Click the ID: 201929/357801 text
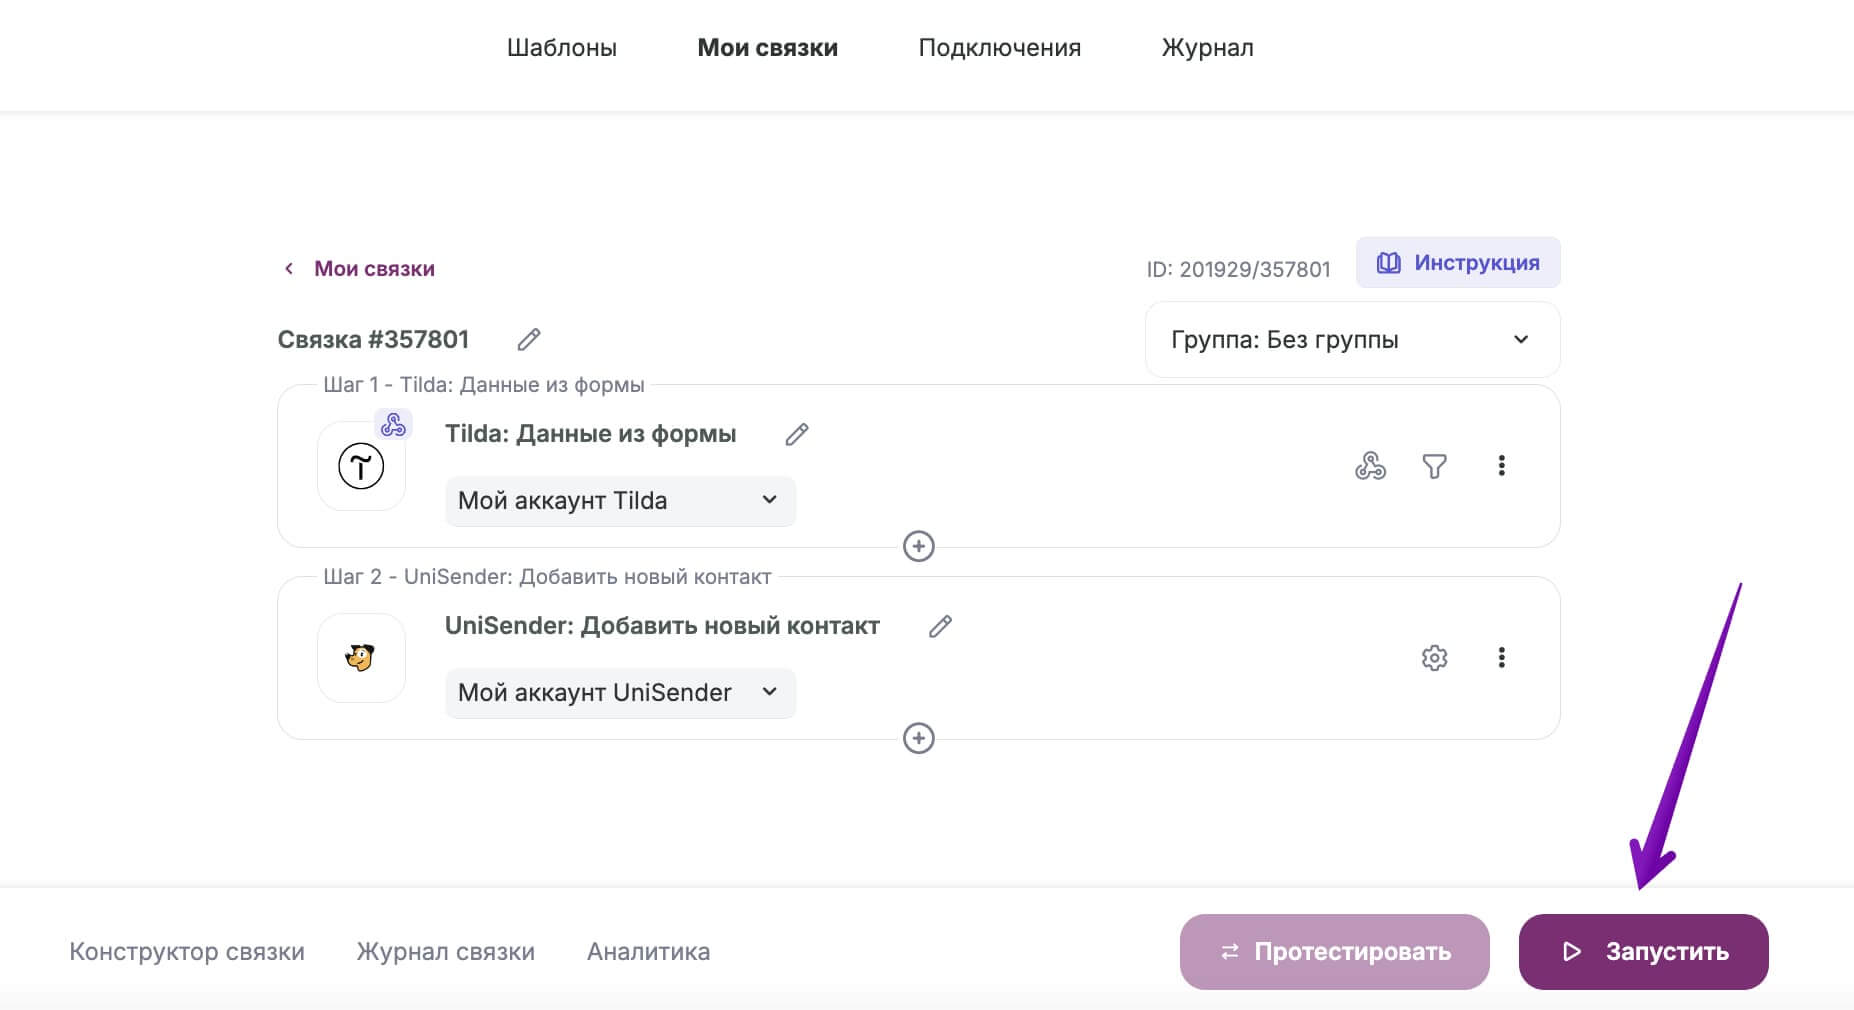Image resolution: width=1854 pixels, height=1010 pixels. 1238,269
